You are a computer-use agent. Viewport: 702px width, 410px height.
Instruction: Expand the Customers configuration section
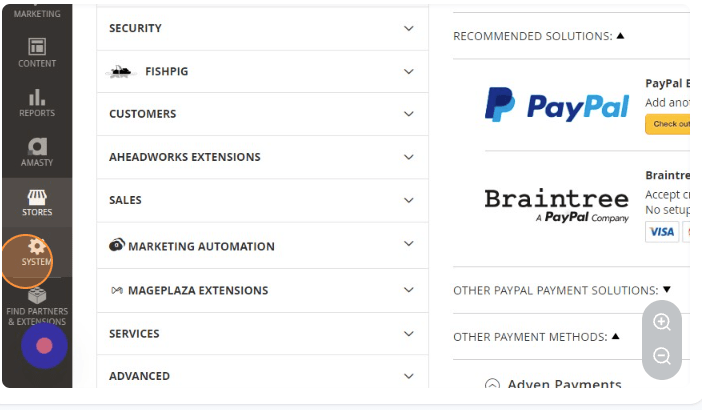[x=262, y=114]
